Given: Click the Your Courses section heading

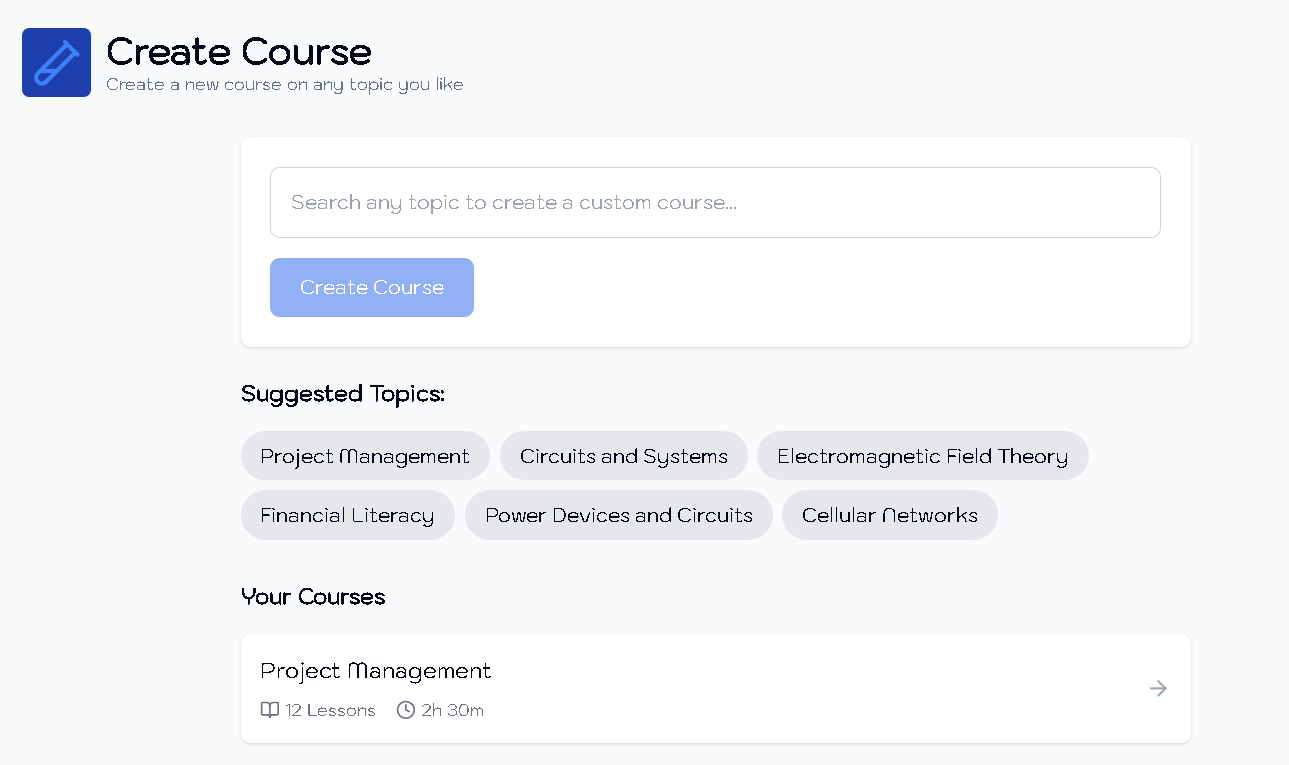Looking at the screenshot, I should coord(313,597).
